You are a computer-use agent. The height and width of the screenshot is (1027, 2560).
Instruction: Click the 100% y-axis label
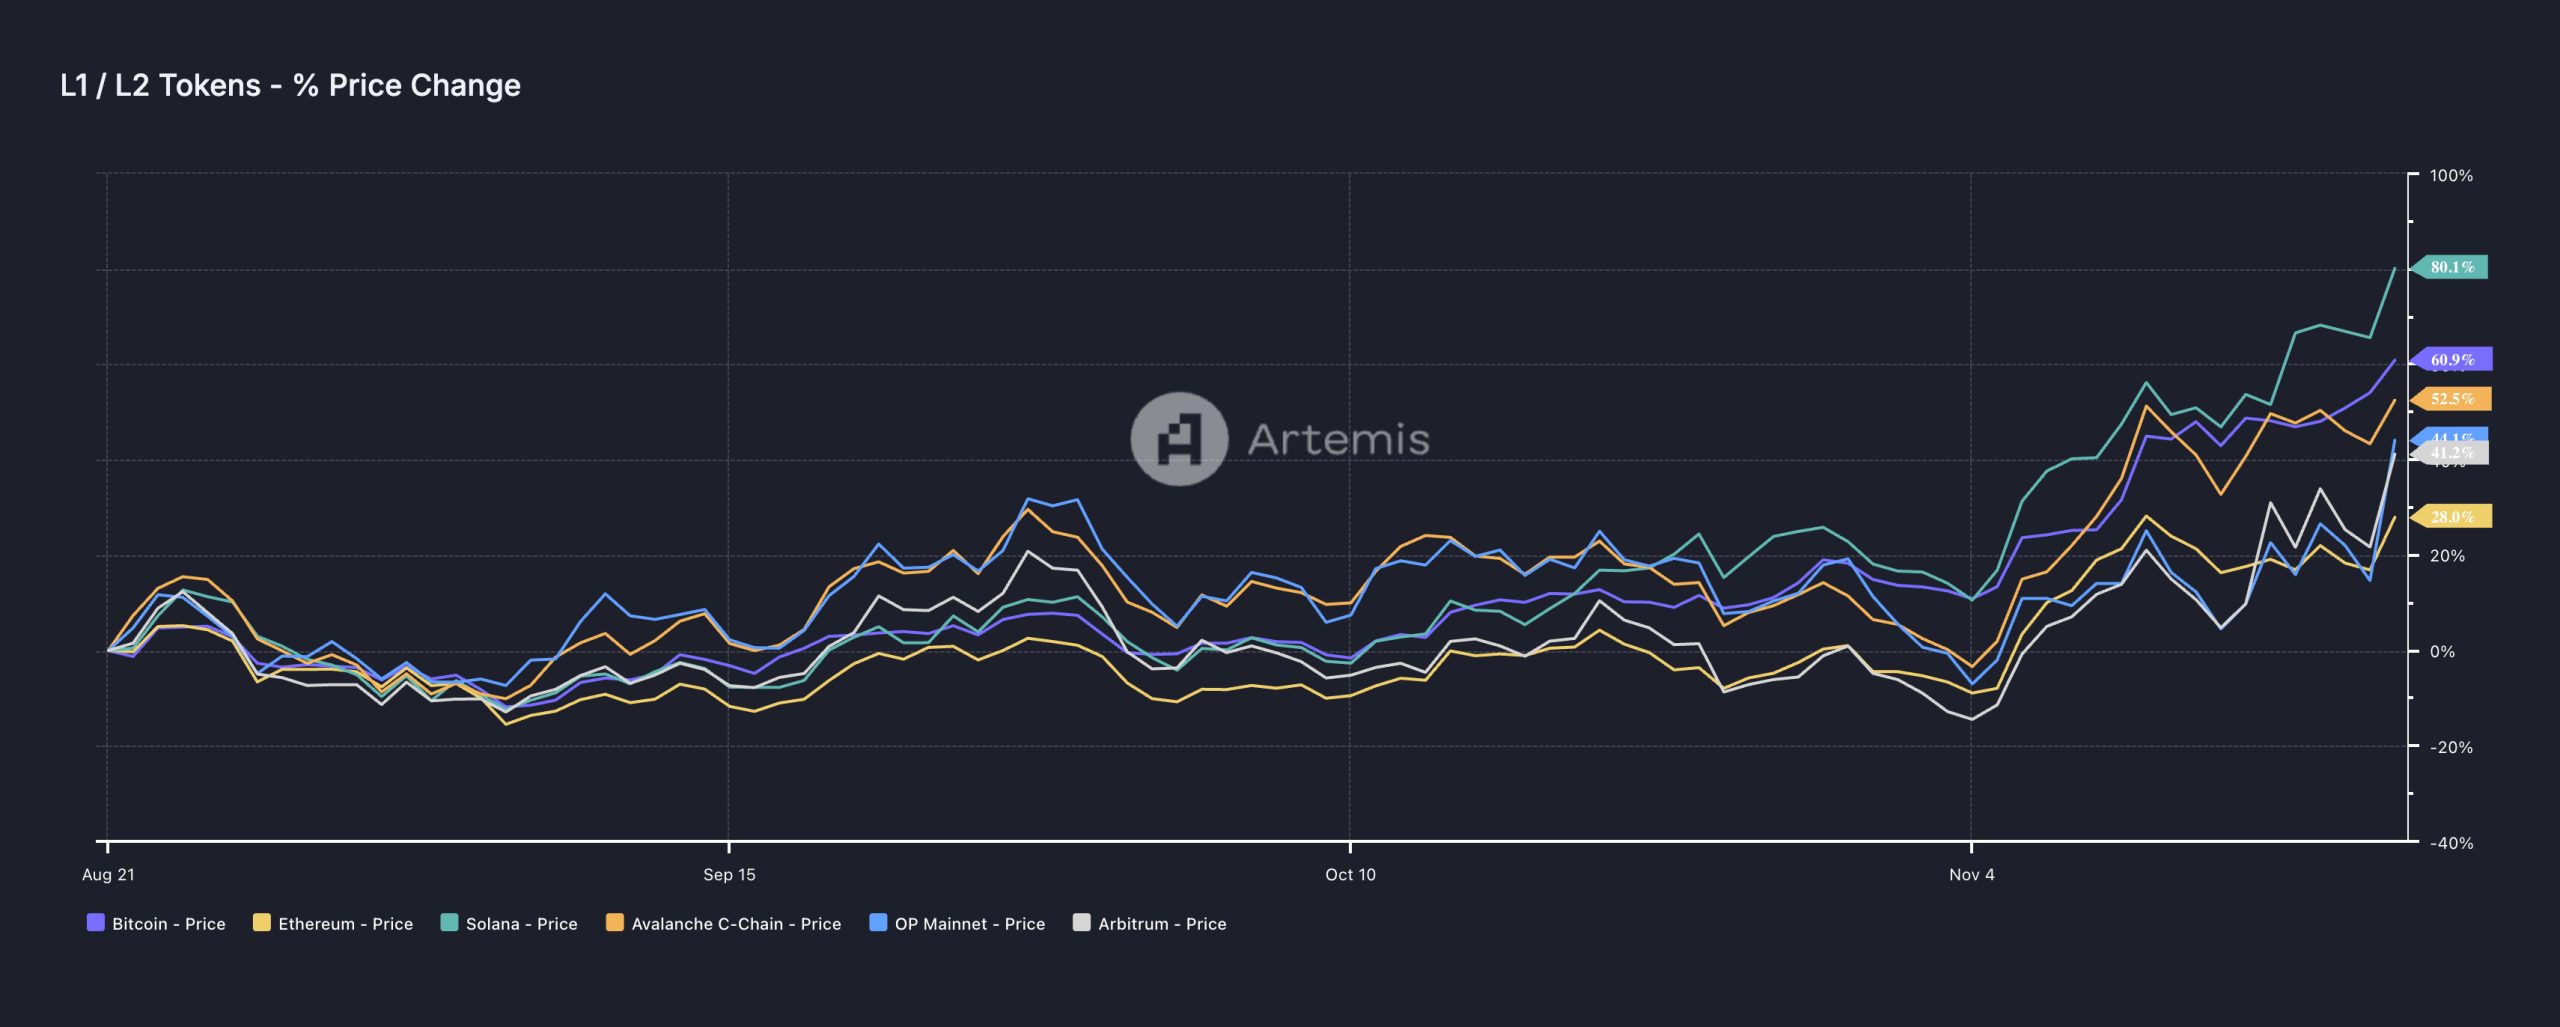coord(2451,176)
